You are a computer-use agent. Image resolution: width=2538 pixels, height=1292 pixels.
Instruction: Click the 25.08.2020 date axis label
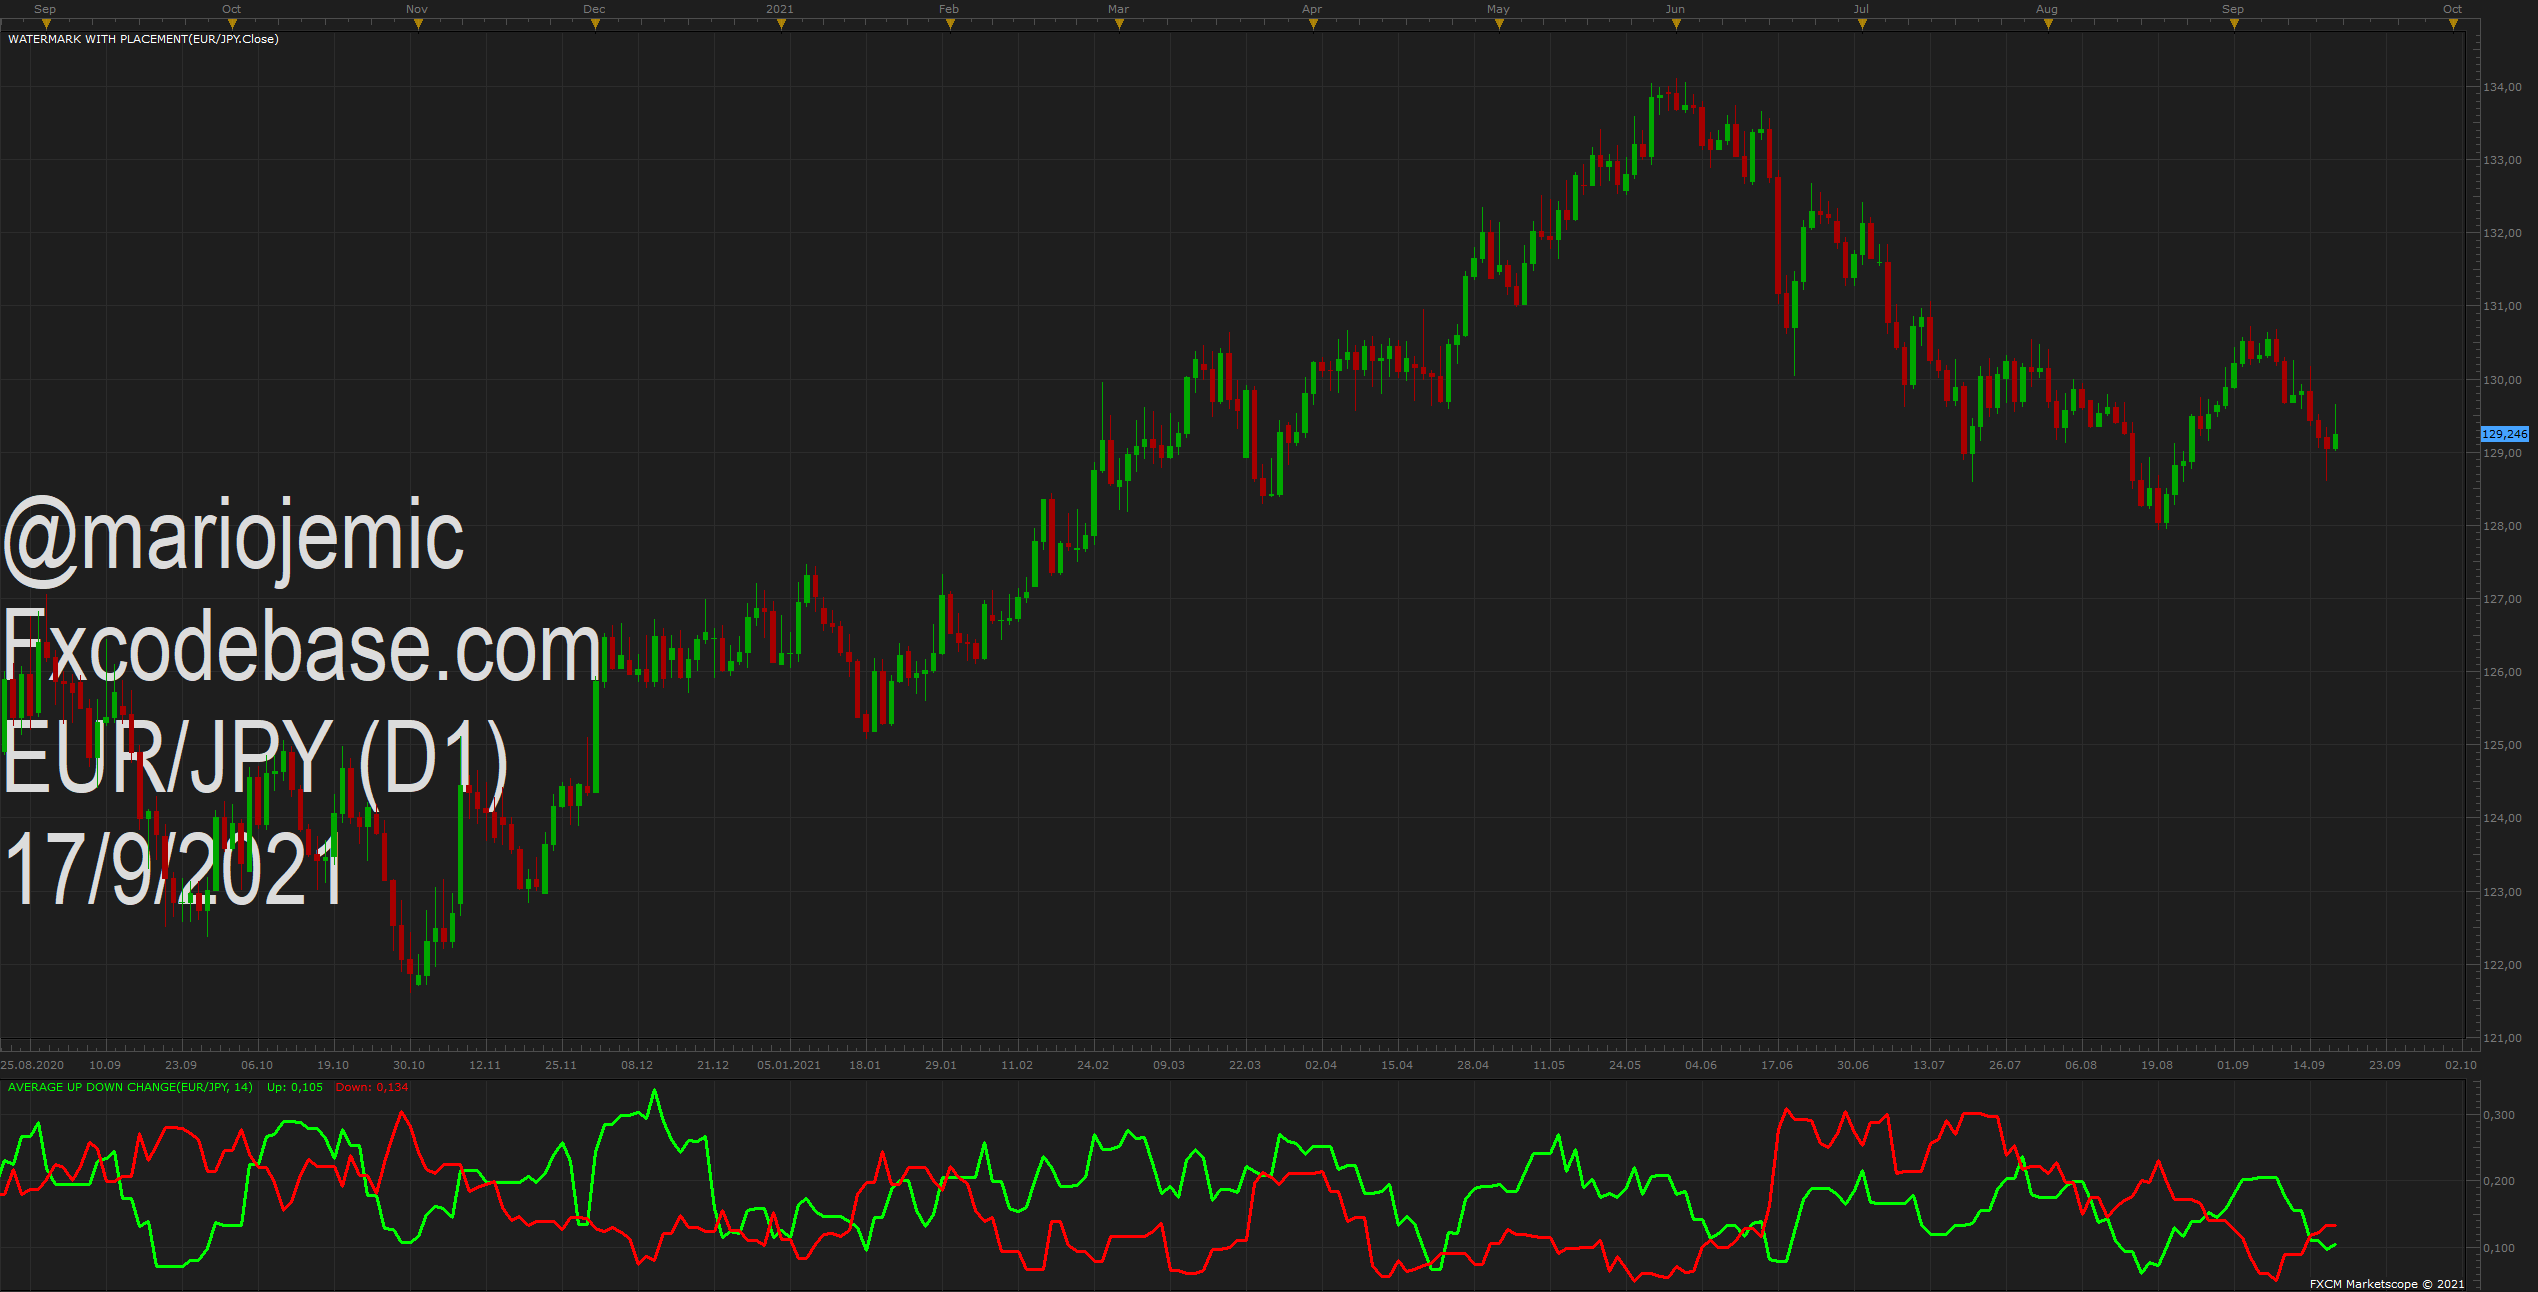[33, 1065]
